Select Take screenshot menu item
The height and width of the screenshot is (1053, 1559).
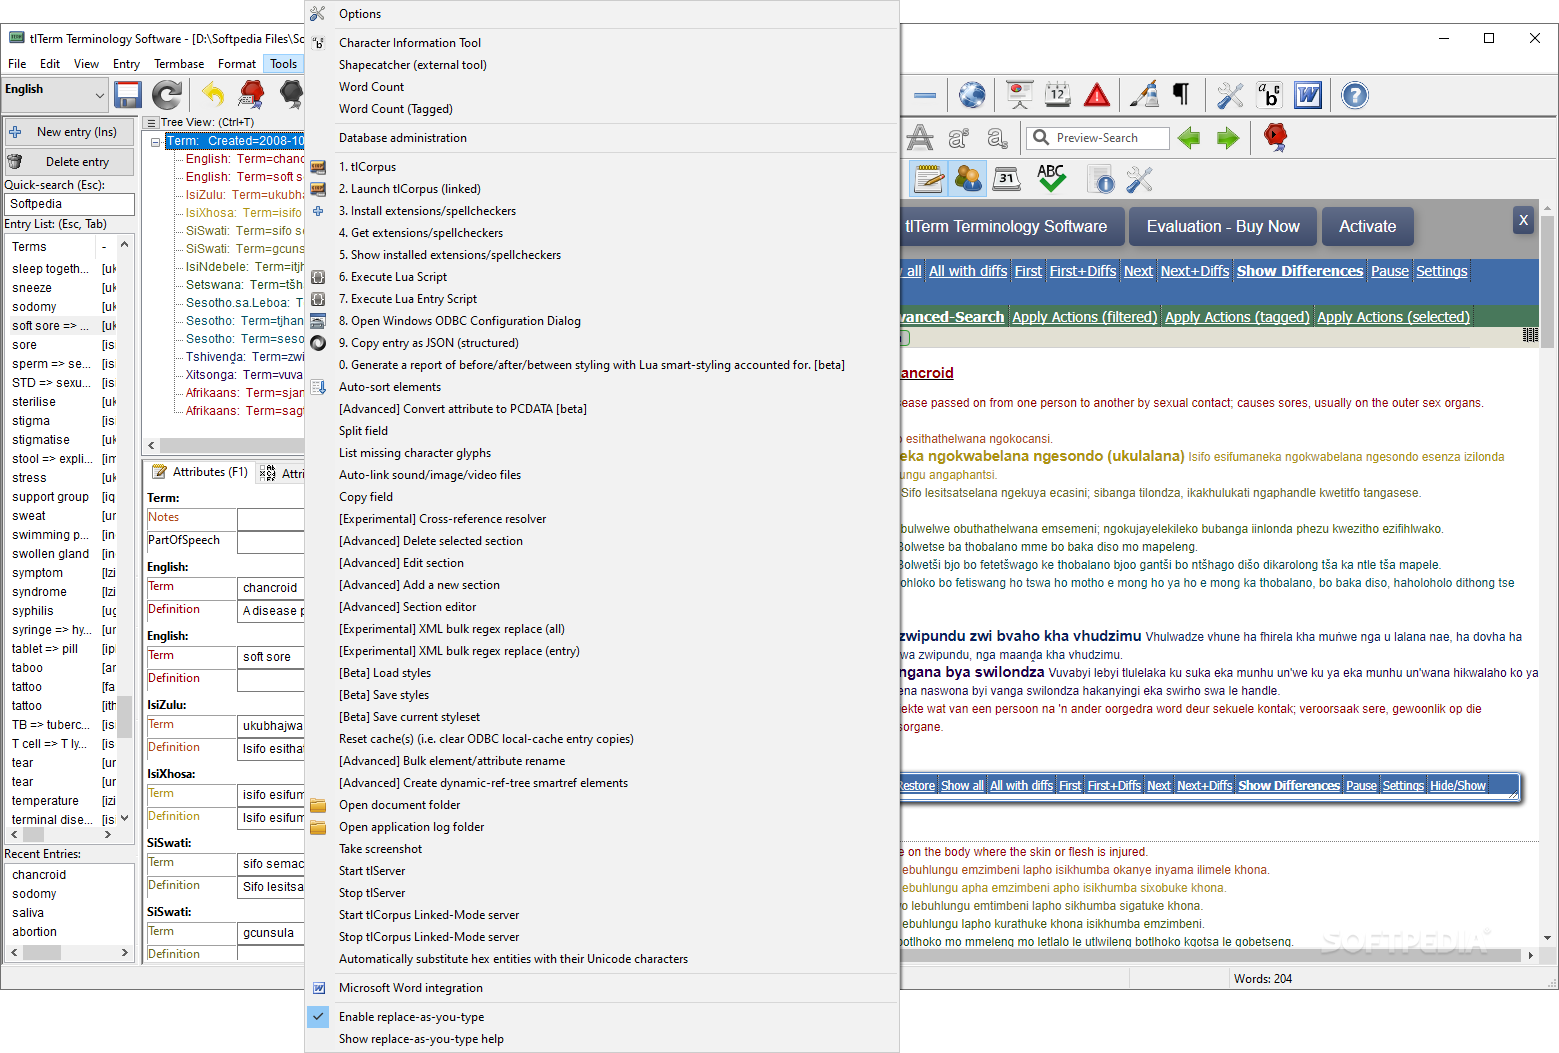pos(601,849)
